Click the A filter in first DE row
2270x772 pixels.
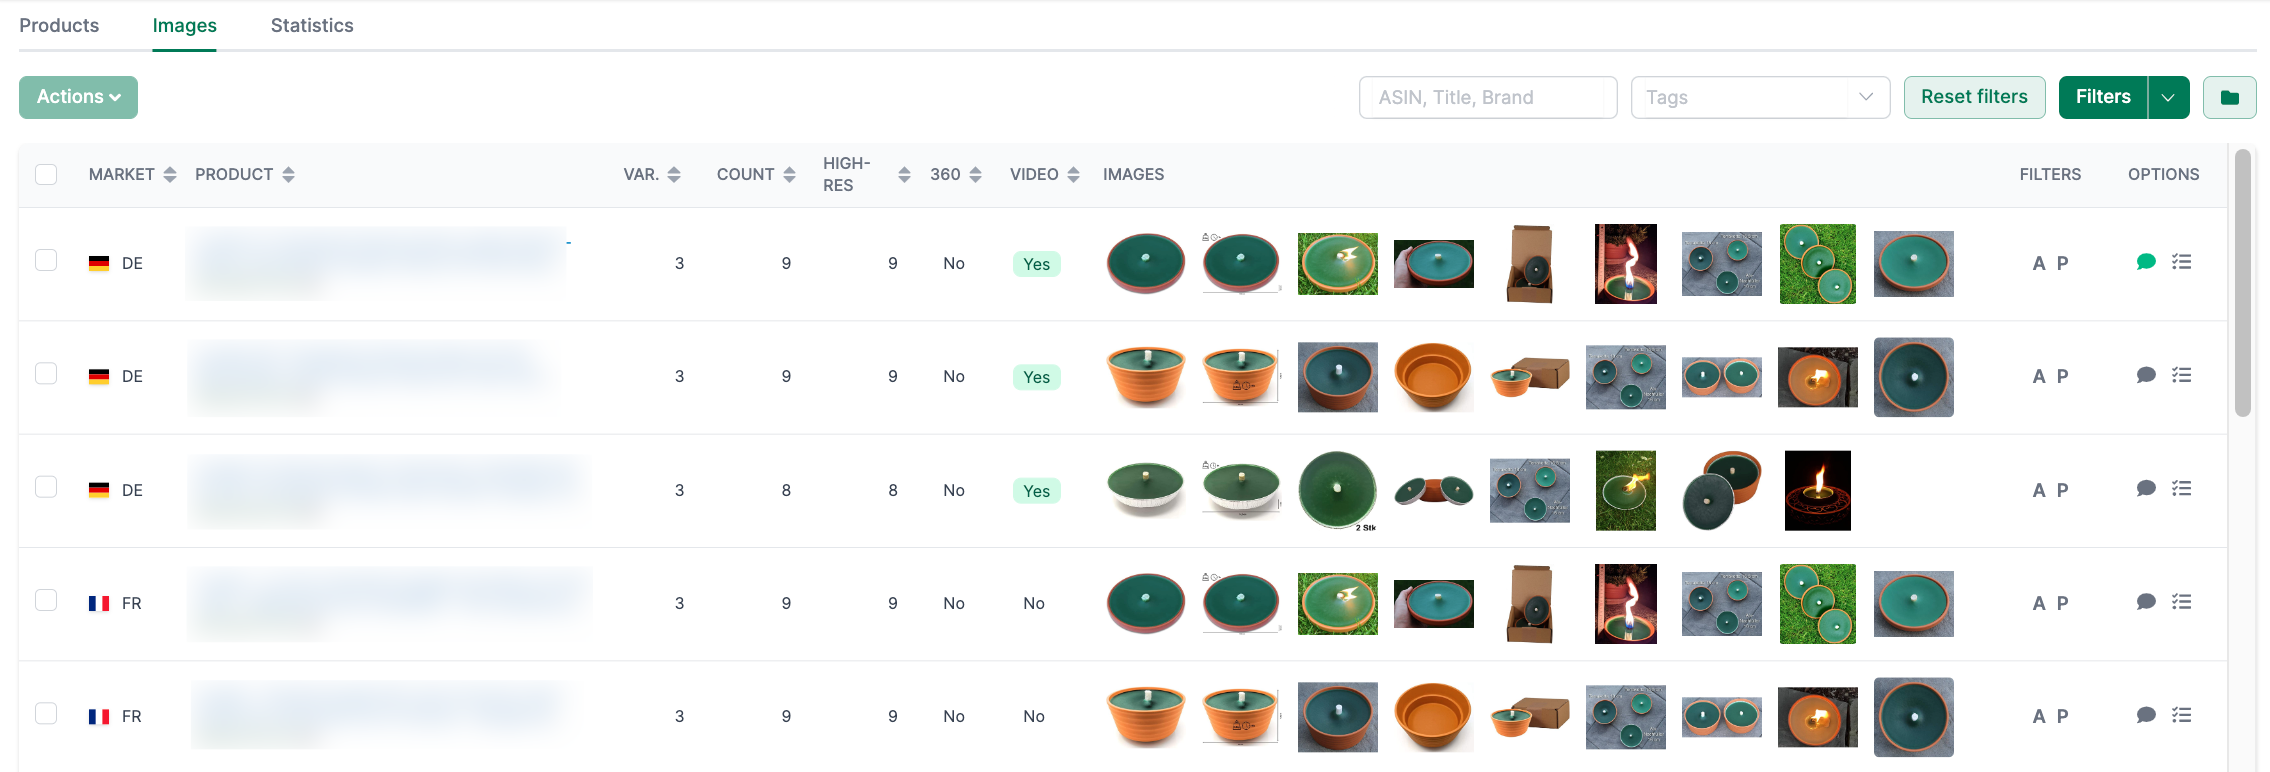2039,264
